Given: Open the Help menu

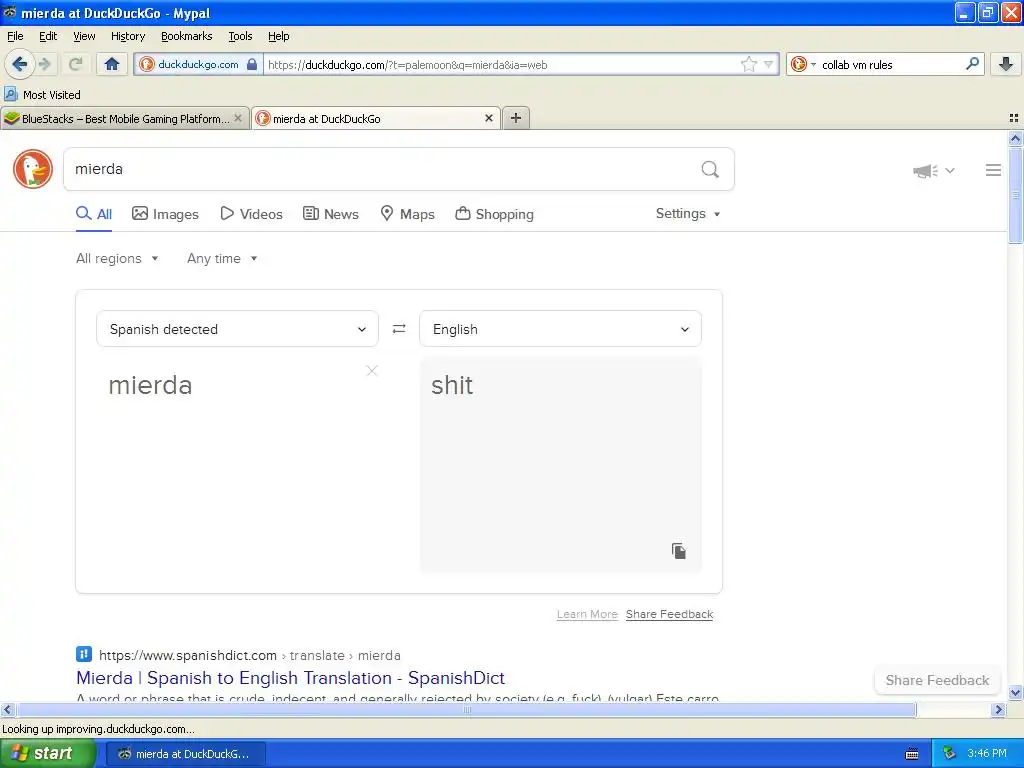Looking at the screenshot, I should [279, 36].
